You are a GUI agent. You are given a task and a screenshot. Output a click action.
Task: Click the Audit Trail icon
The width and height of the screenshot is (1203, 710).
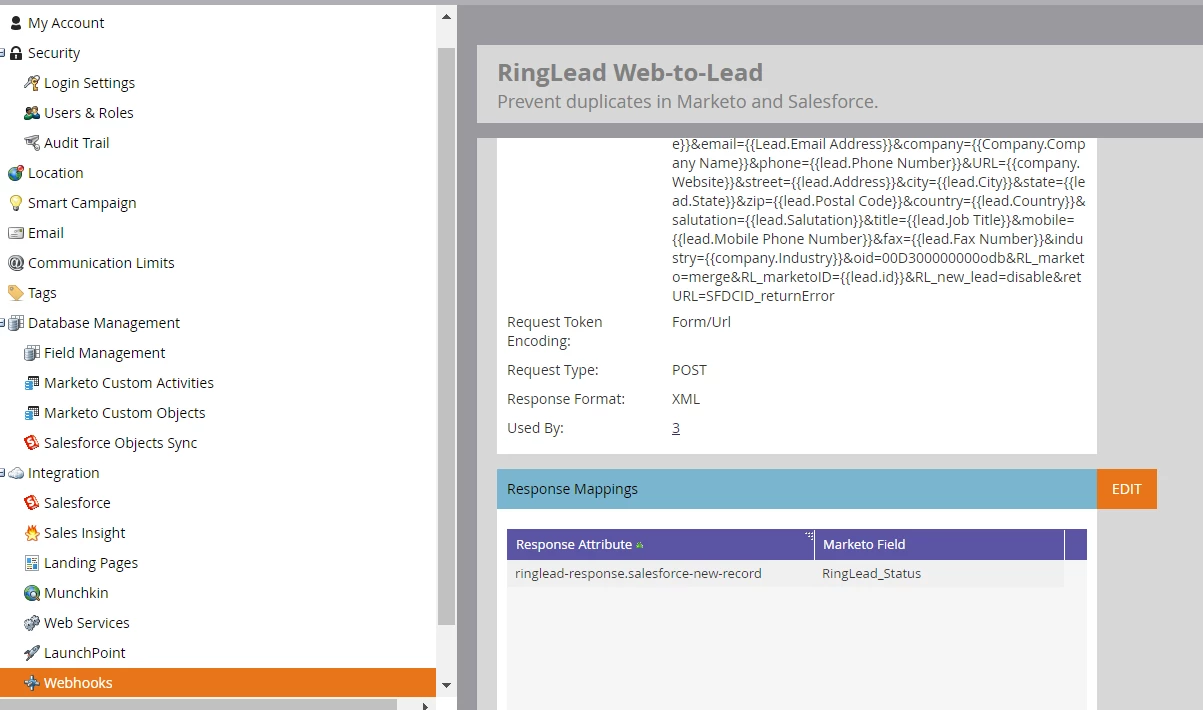[32, 143]
